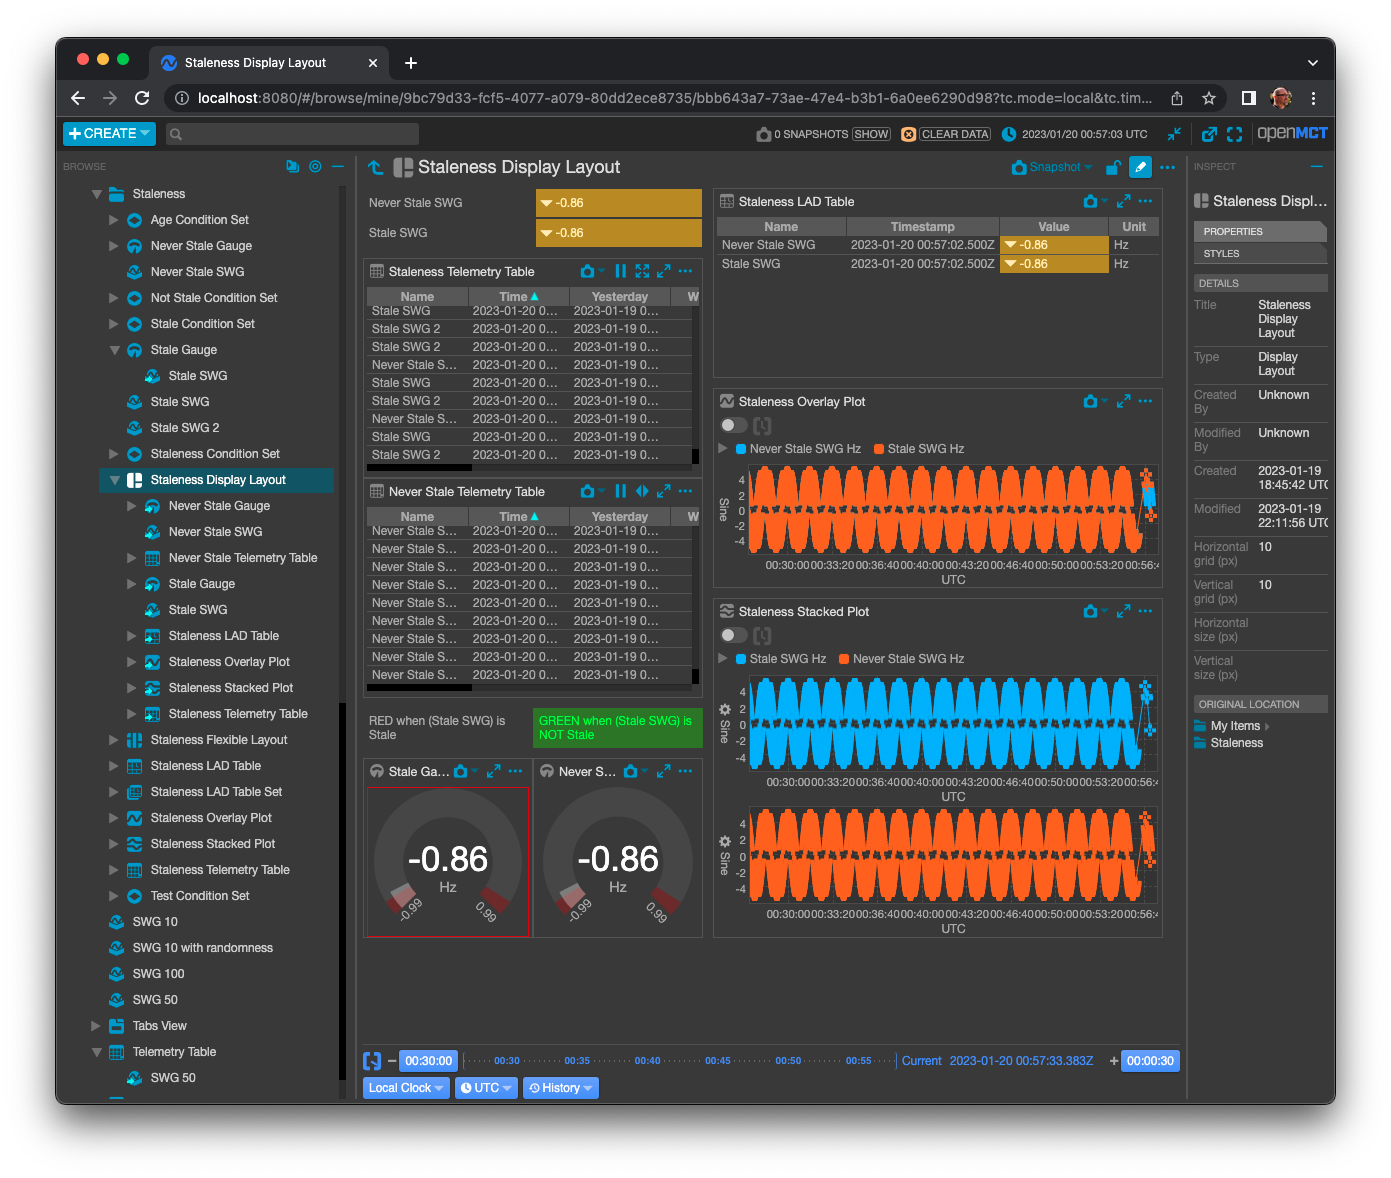The width and height of the screenshot is (1391, 1178).
Task: Expand columns in the Never Stale Telemetry Table
Action: [643, 491]
